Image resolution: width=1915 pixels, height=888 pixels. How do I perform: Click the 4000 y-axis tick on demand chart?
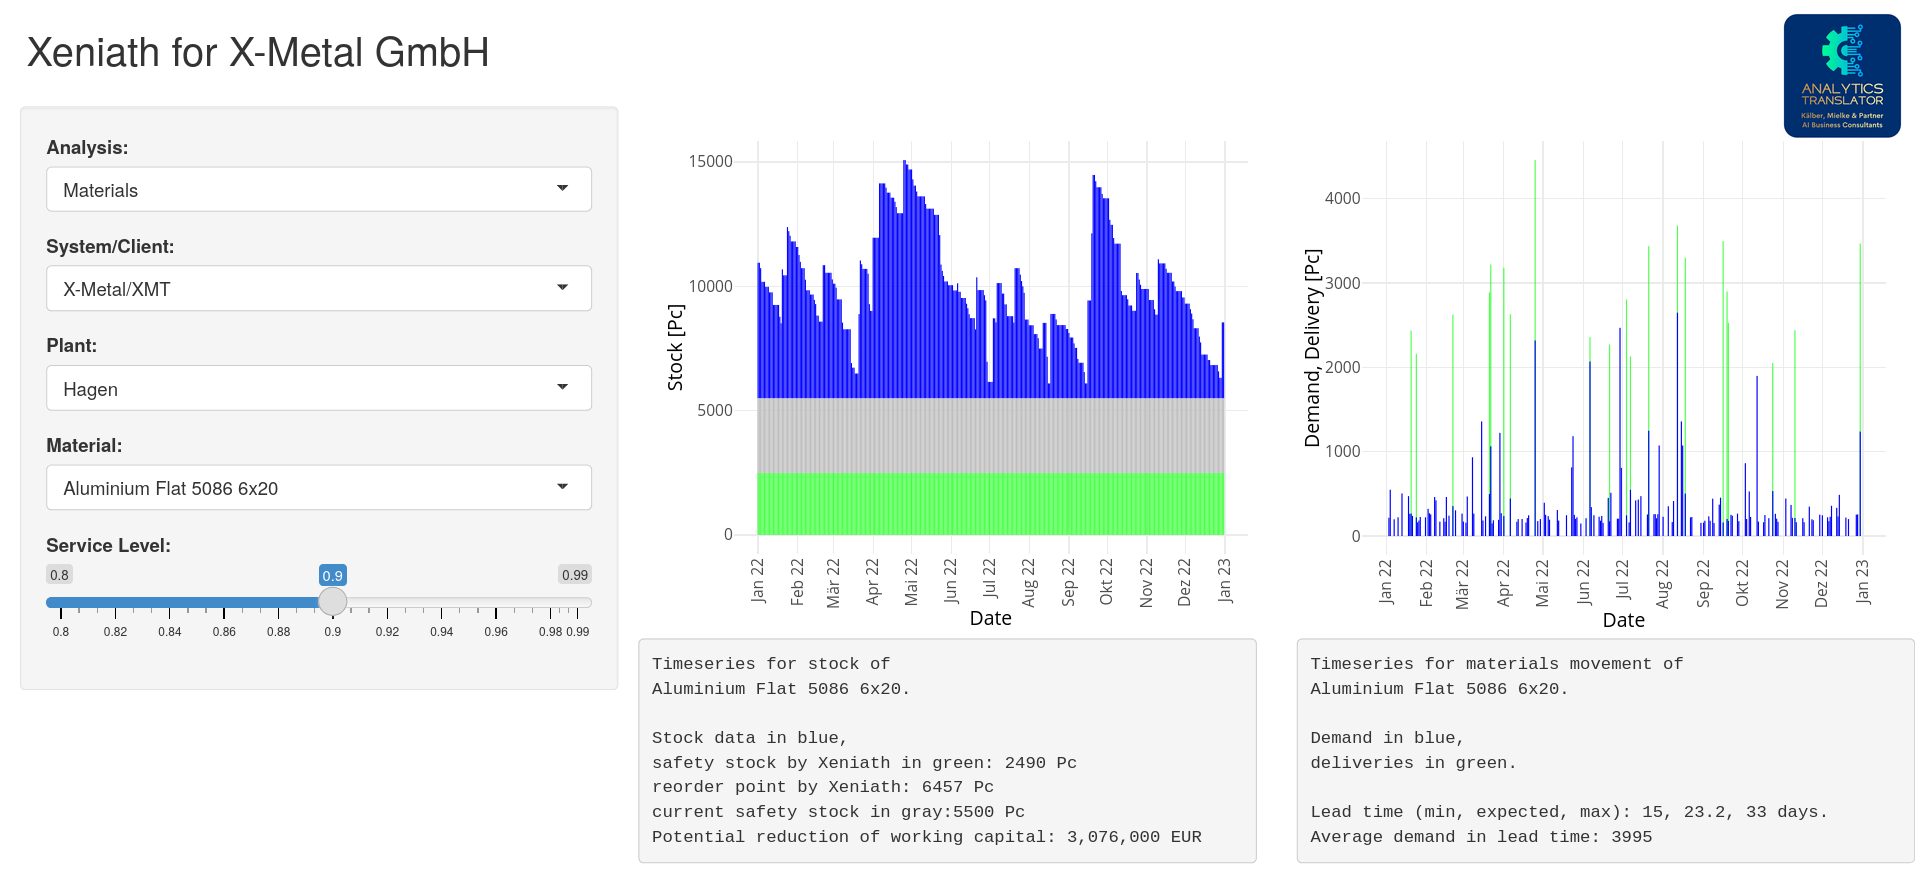[1343, 199]
